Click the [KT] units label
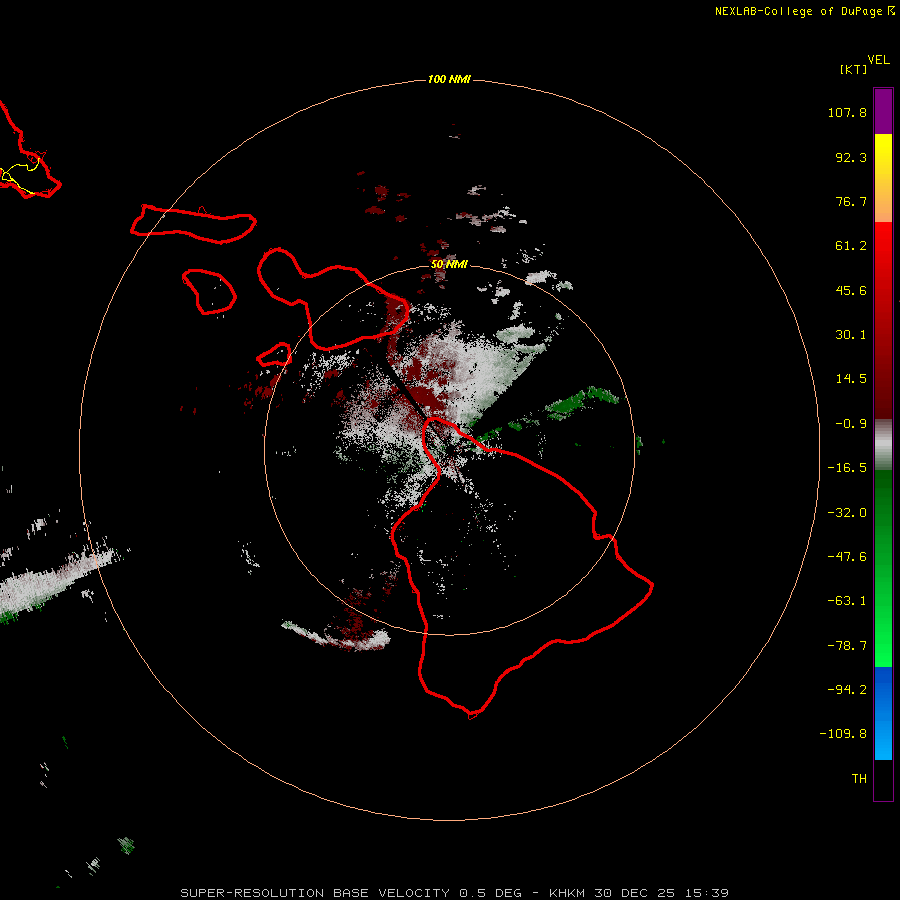Image resolution: width=900 pixels, height=900 pixels. point(853,69)
